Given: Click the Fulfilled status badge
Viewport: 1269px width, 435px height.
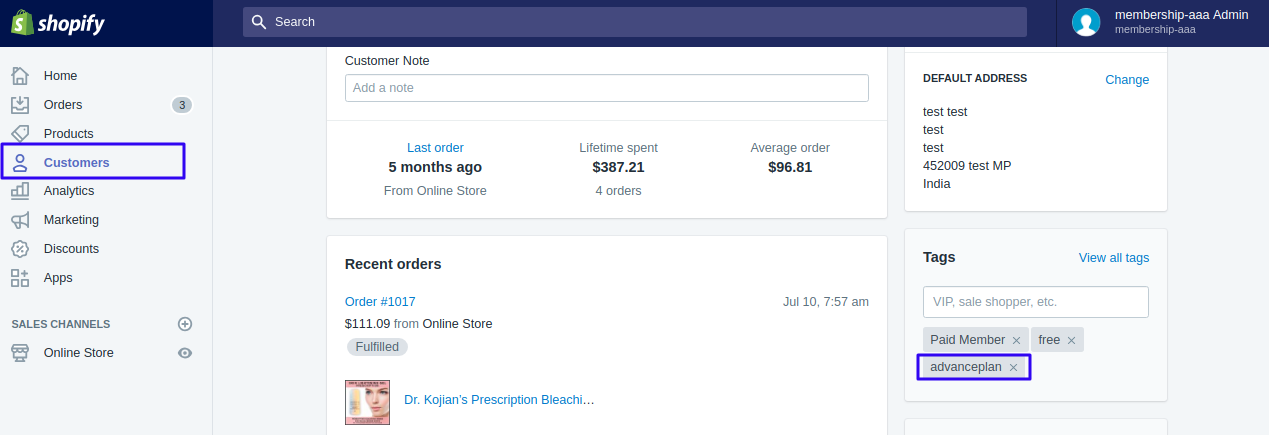Looking at the screenshot, I should click(377, 347).
